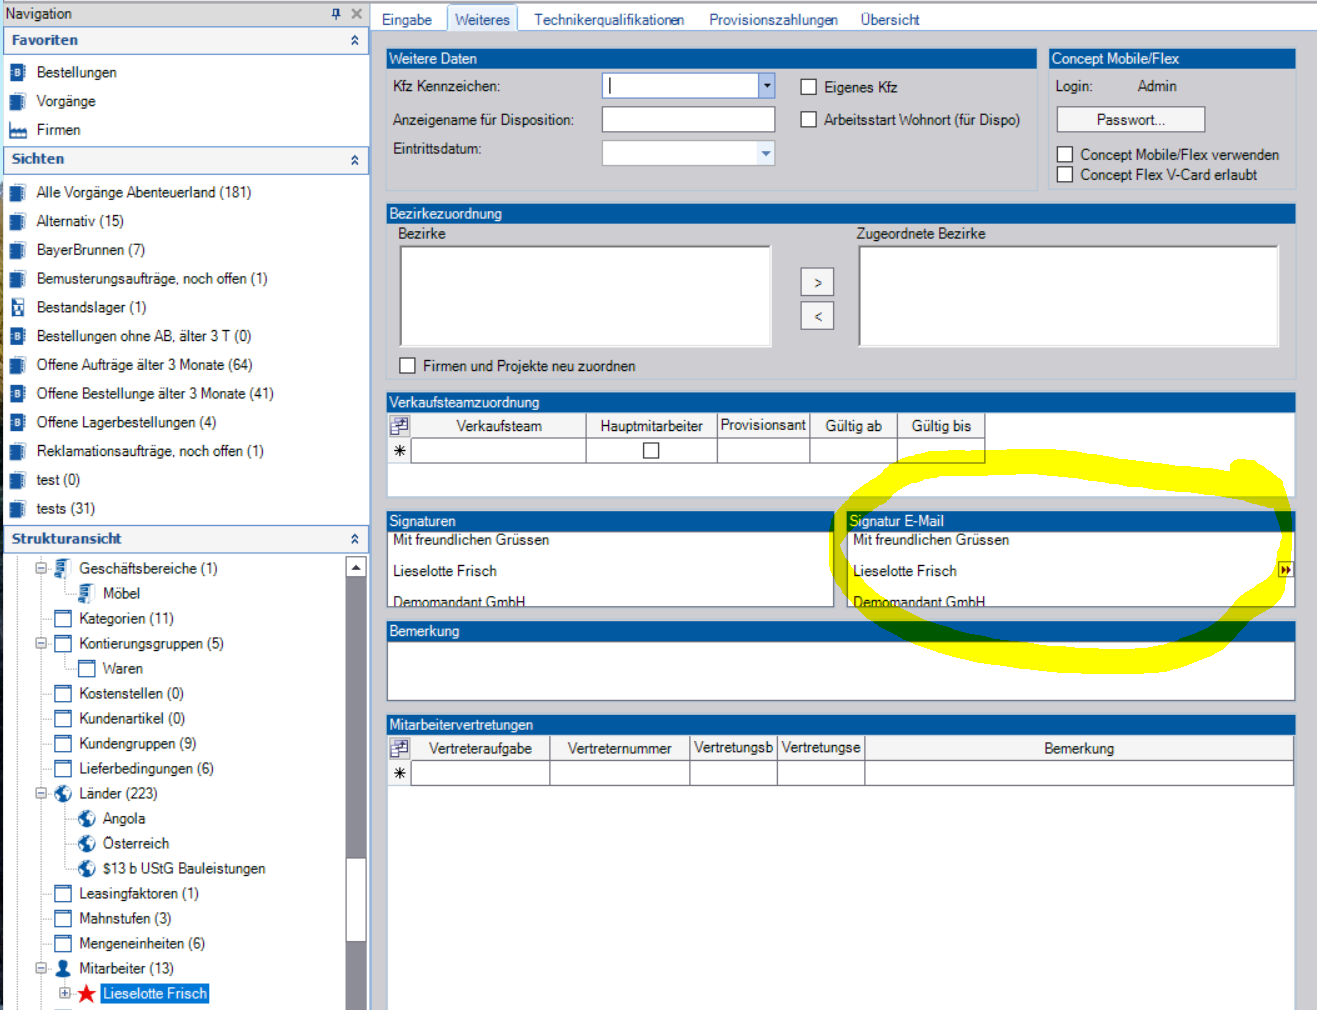Collapse the Sichten panel section
Viewport: 1317px width, 1010px height.
(x=354, y=160)
